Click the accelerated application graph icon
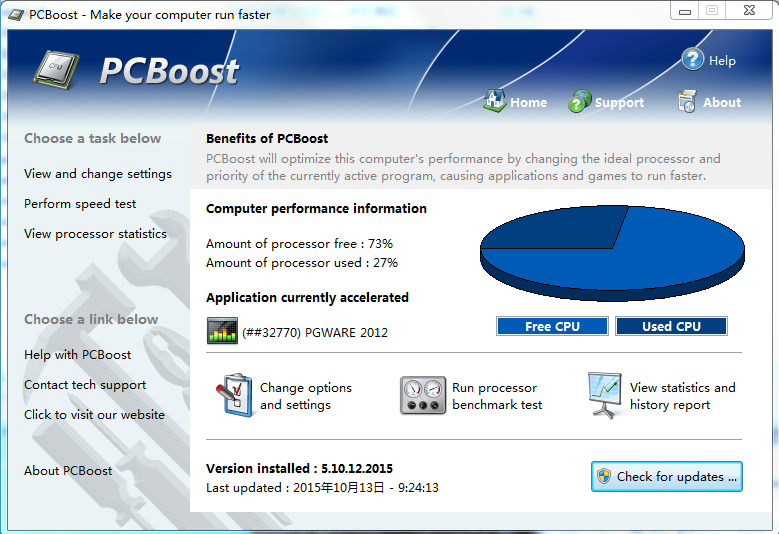Image resolution: width=779 pixels, height=534 pixels. 222,331
